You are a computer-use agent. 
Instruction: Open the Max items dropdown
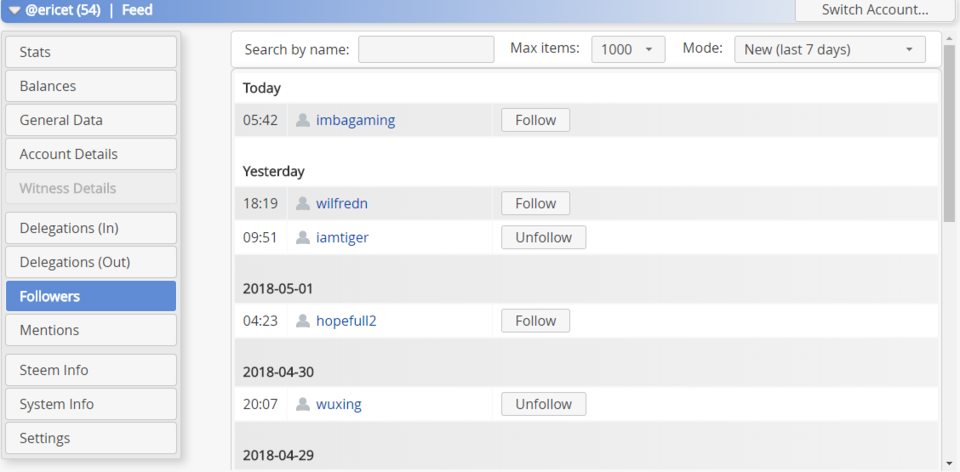pos(628,49)
